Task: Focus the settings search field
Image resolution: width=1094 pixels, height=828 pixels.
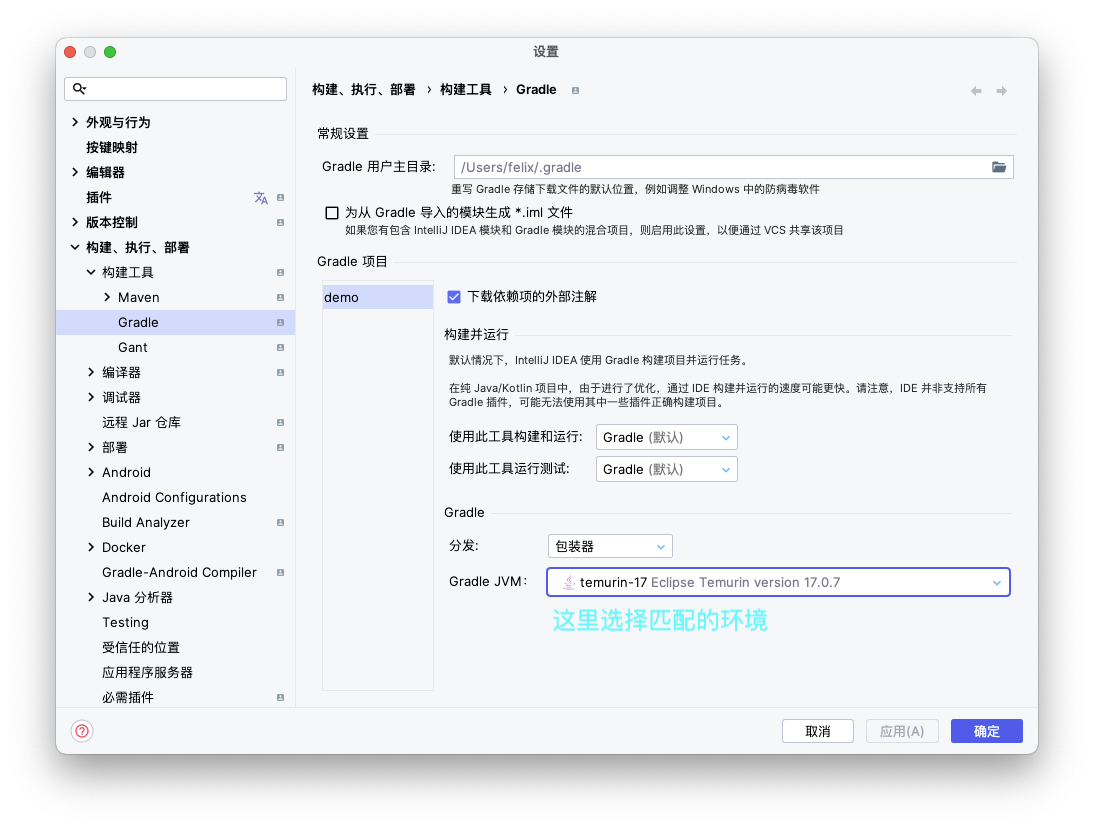Action: [x=175, y=89]
